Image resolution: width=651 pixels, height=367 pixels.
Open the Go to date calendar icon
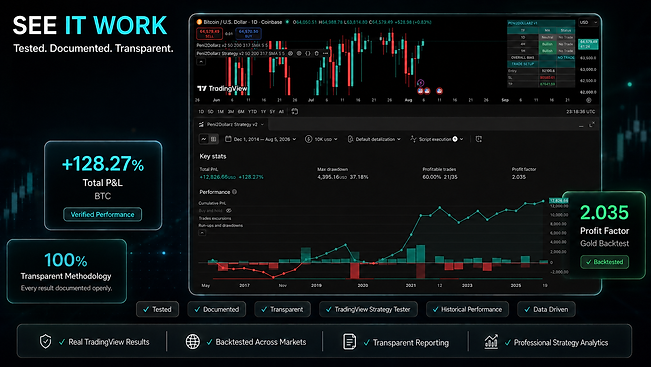point(294,111)
